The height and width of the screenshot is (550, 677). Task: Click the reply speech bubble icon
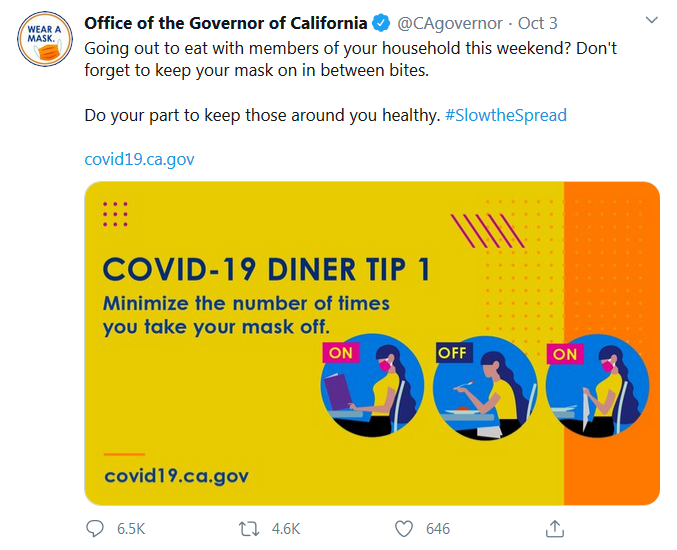(95, 528)
